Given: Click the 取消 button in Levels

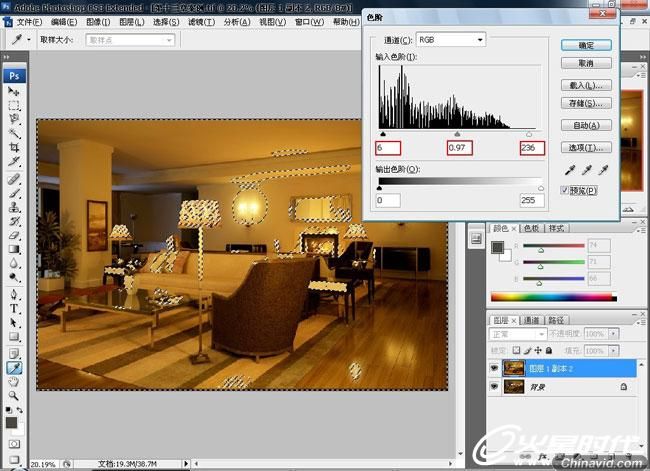Looking at the screenshot, I should coord(586,63).
